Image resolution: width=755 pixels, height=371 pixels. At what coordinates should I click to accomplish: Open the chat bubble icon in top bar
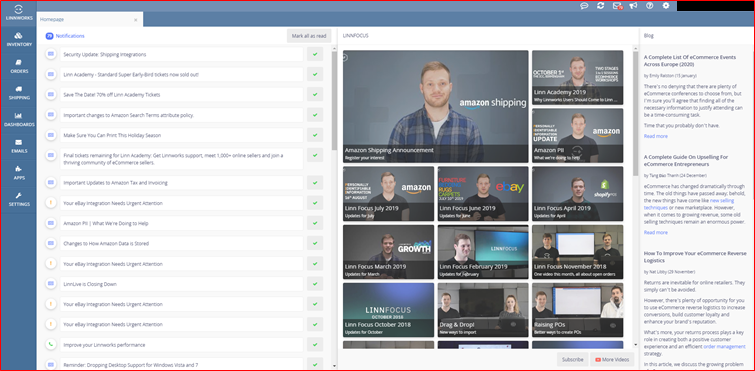(x=584, y=6)
